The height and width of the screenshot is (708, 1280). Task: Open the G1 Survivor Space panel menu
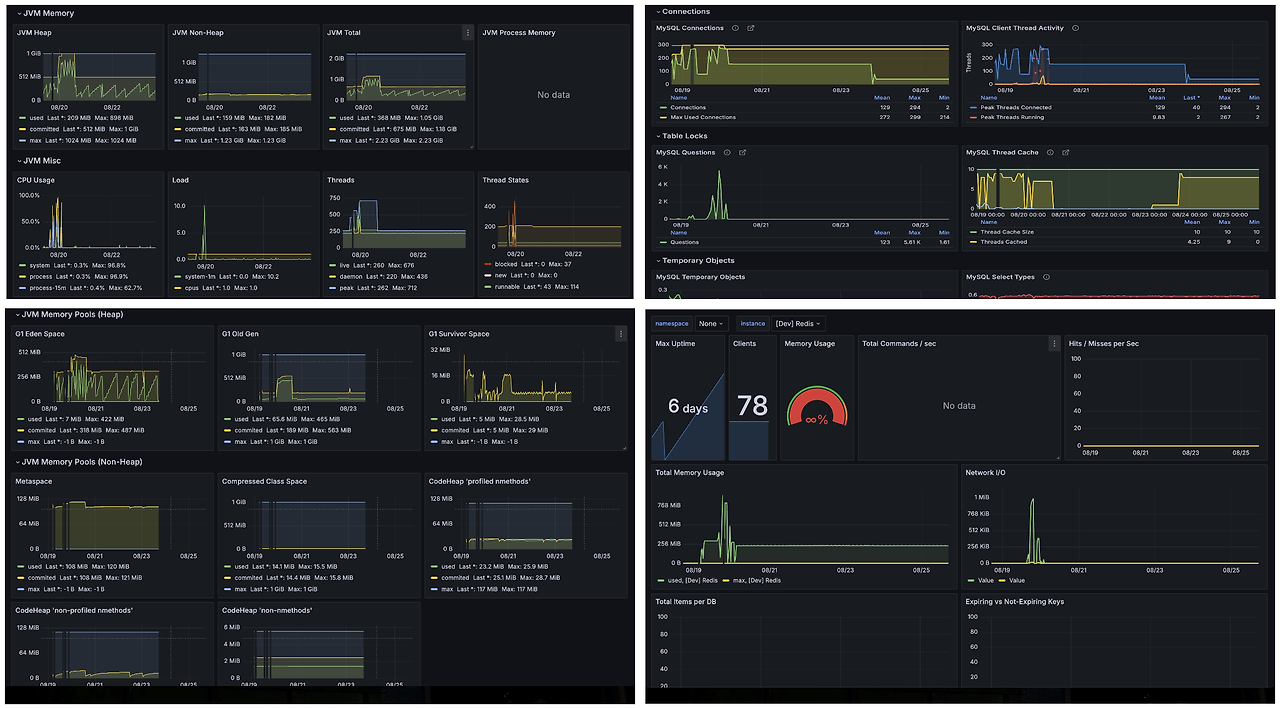coord(620,334)
